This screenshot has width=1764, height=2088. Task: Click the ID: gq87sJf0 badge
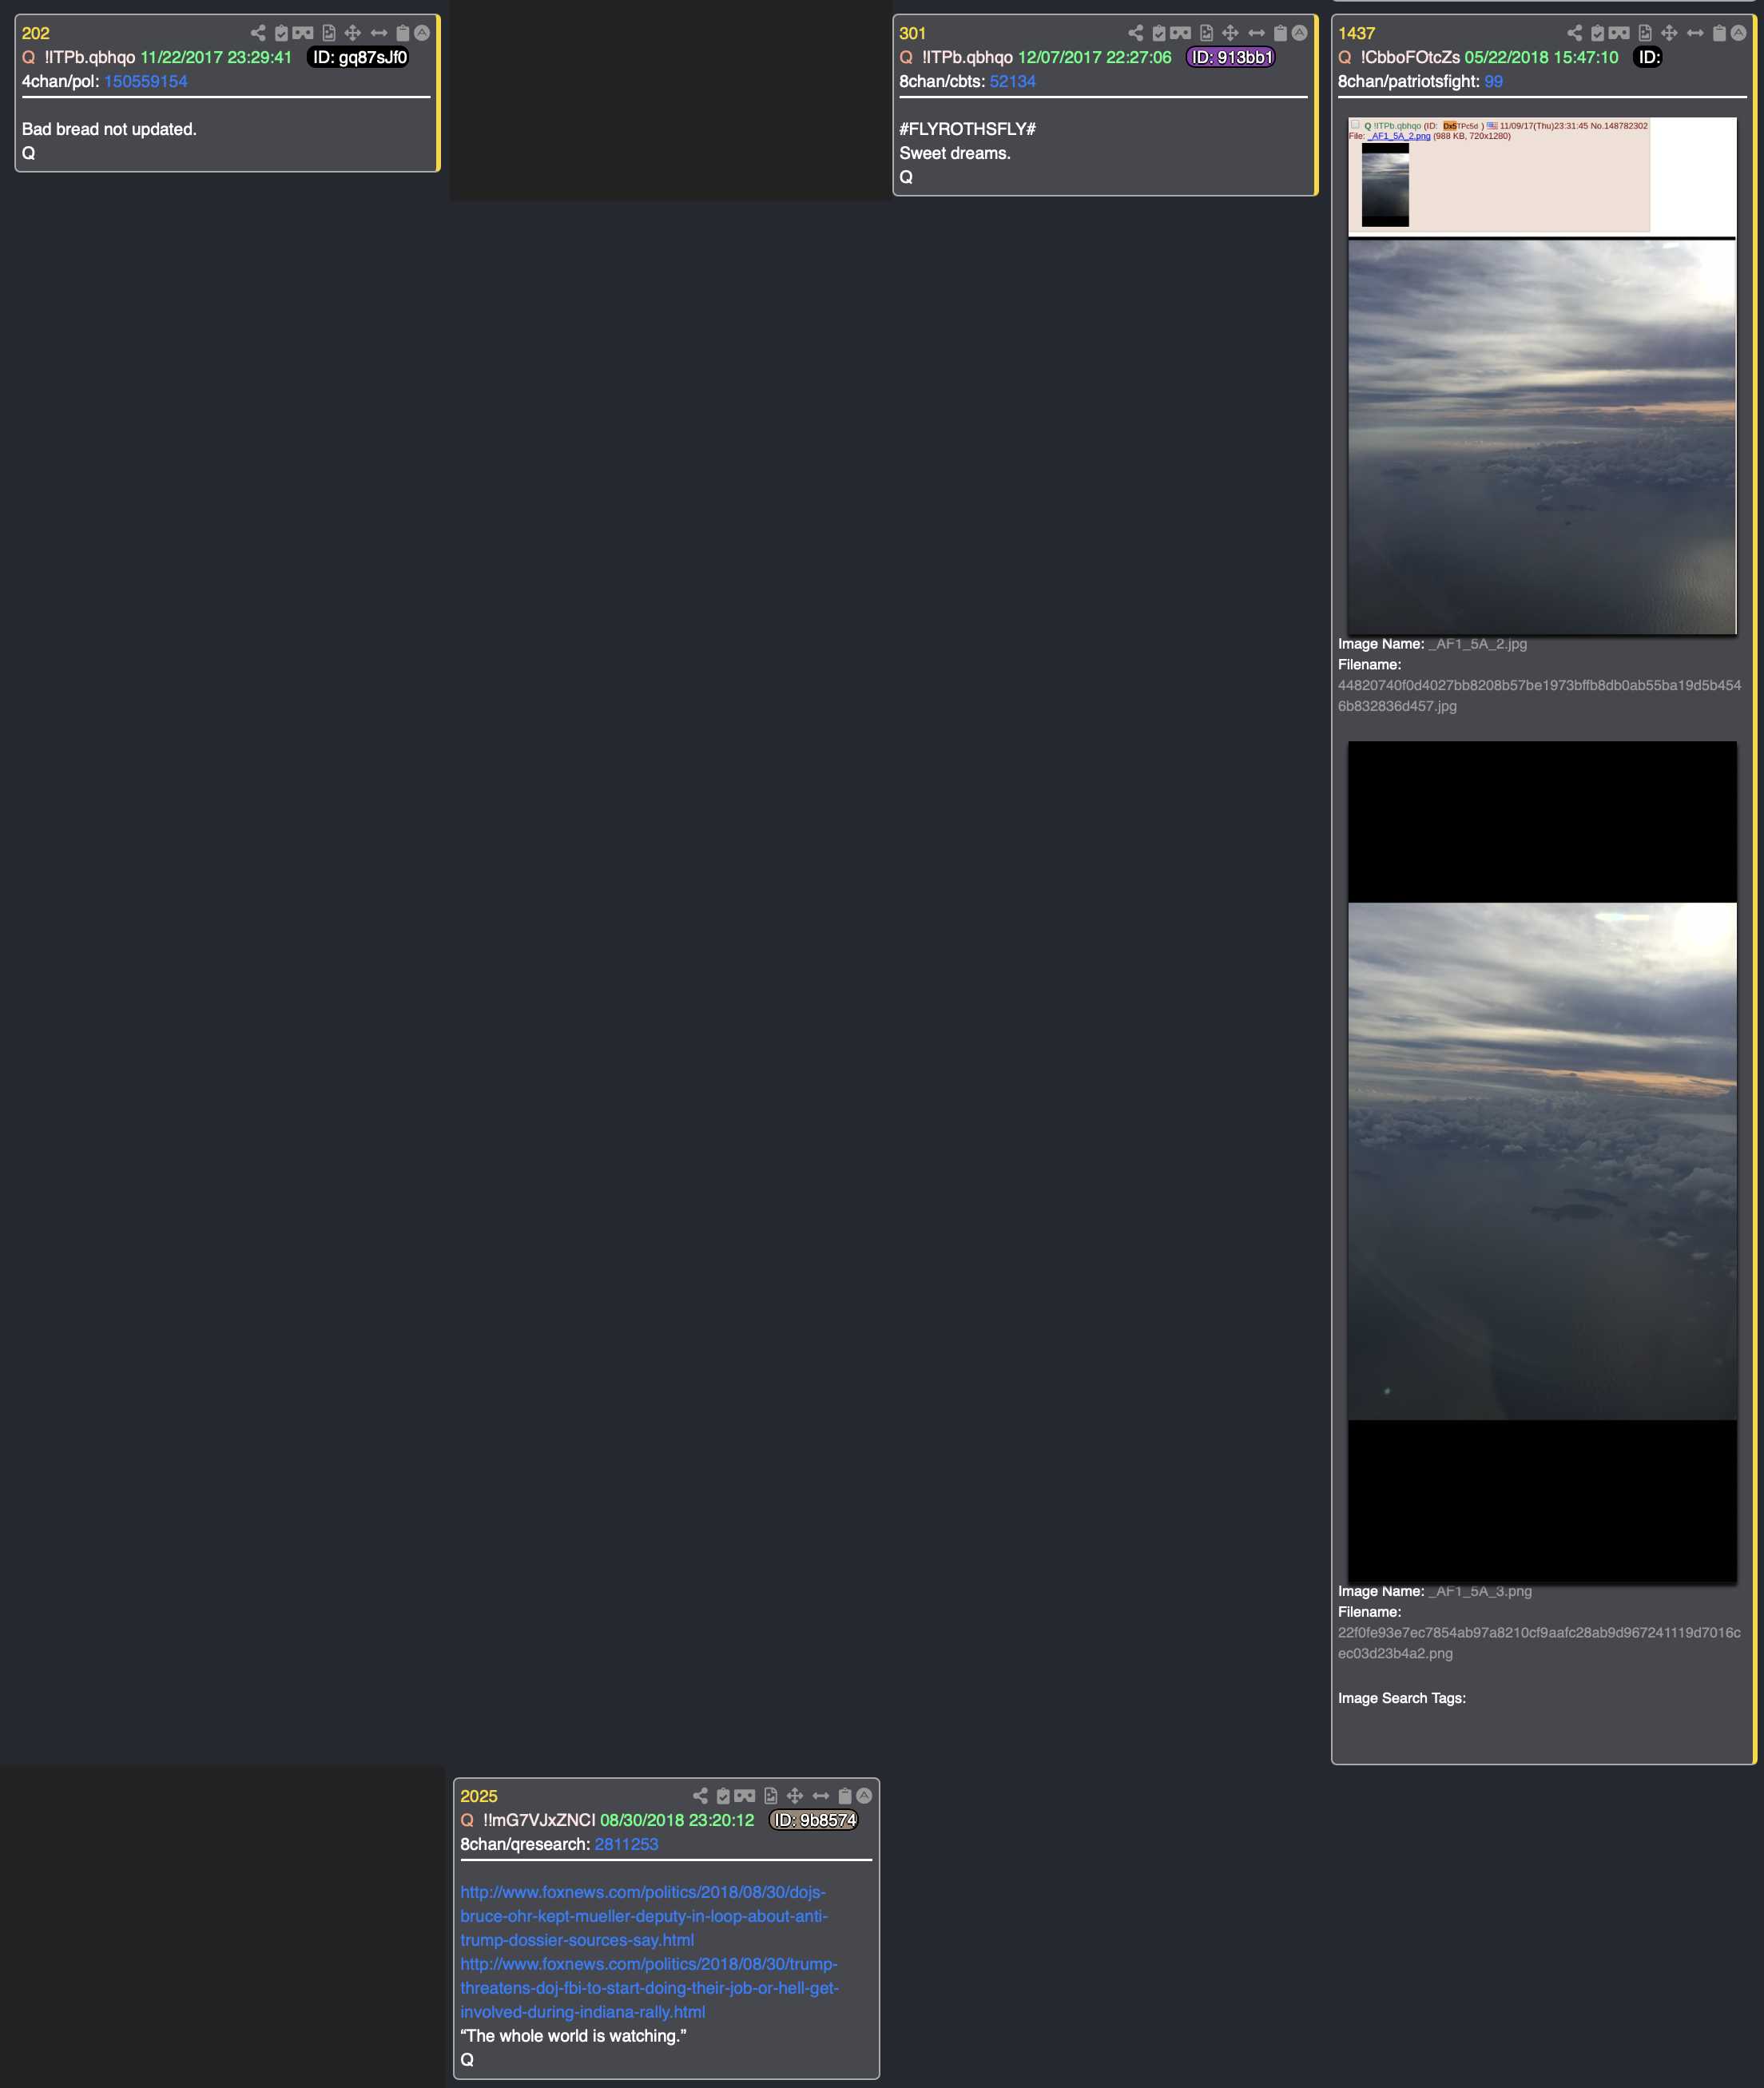point(359,57)
